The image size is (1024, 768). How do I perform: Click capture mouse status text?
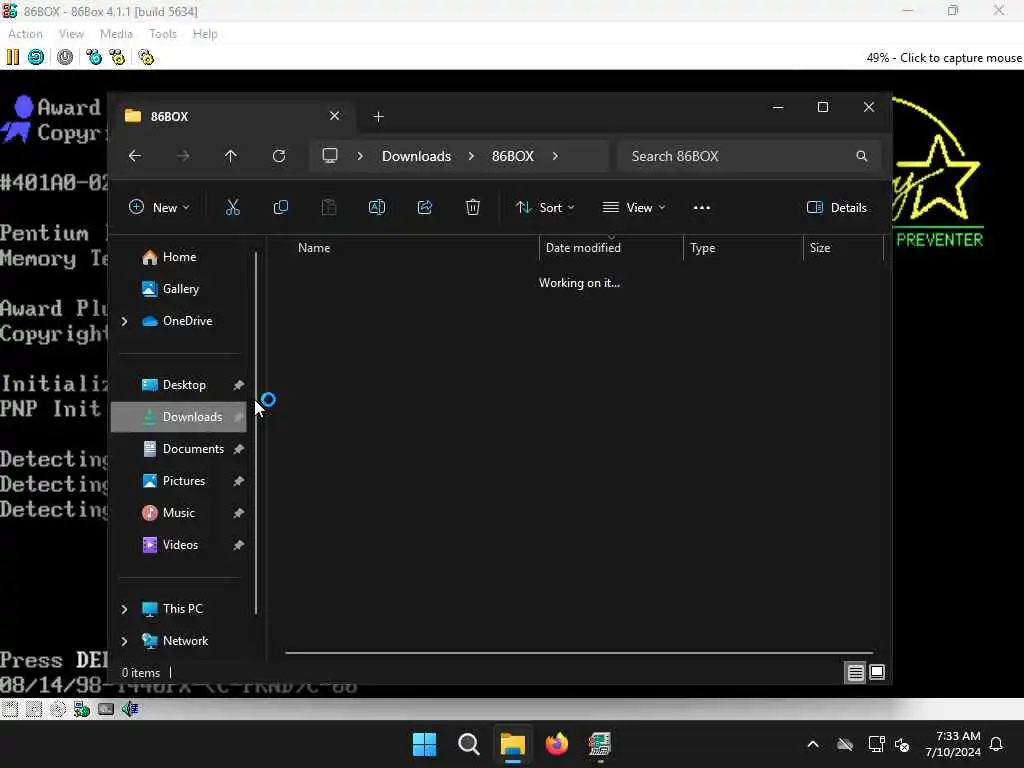[x=944, y=57]
